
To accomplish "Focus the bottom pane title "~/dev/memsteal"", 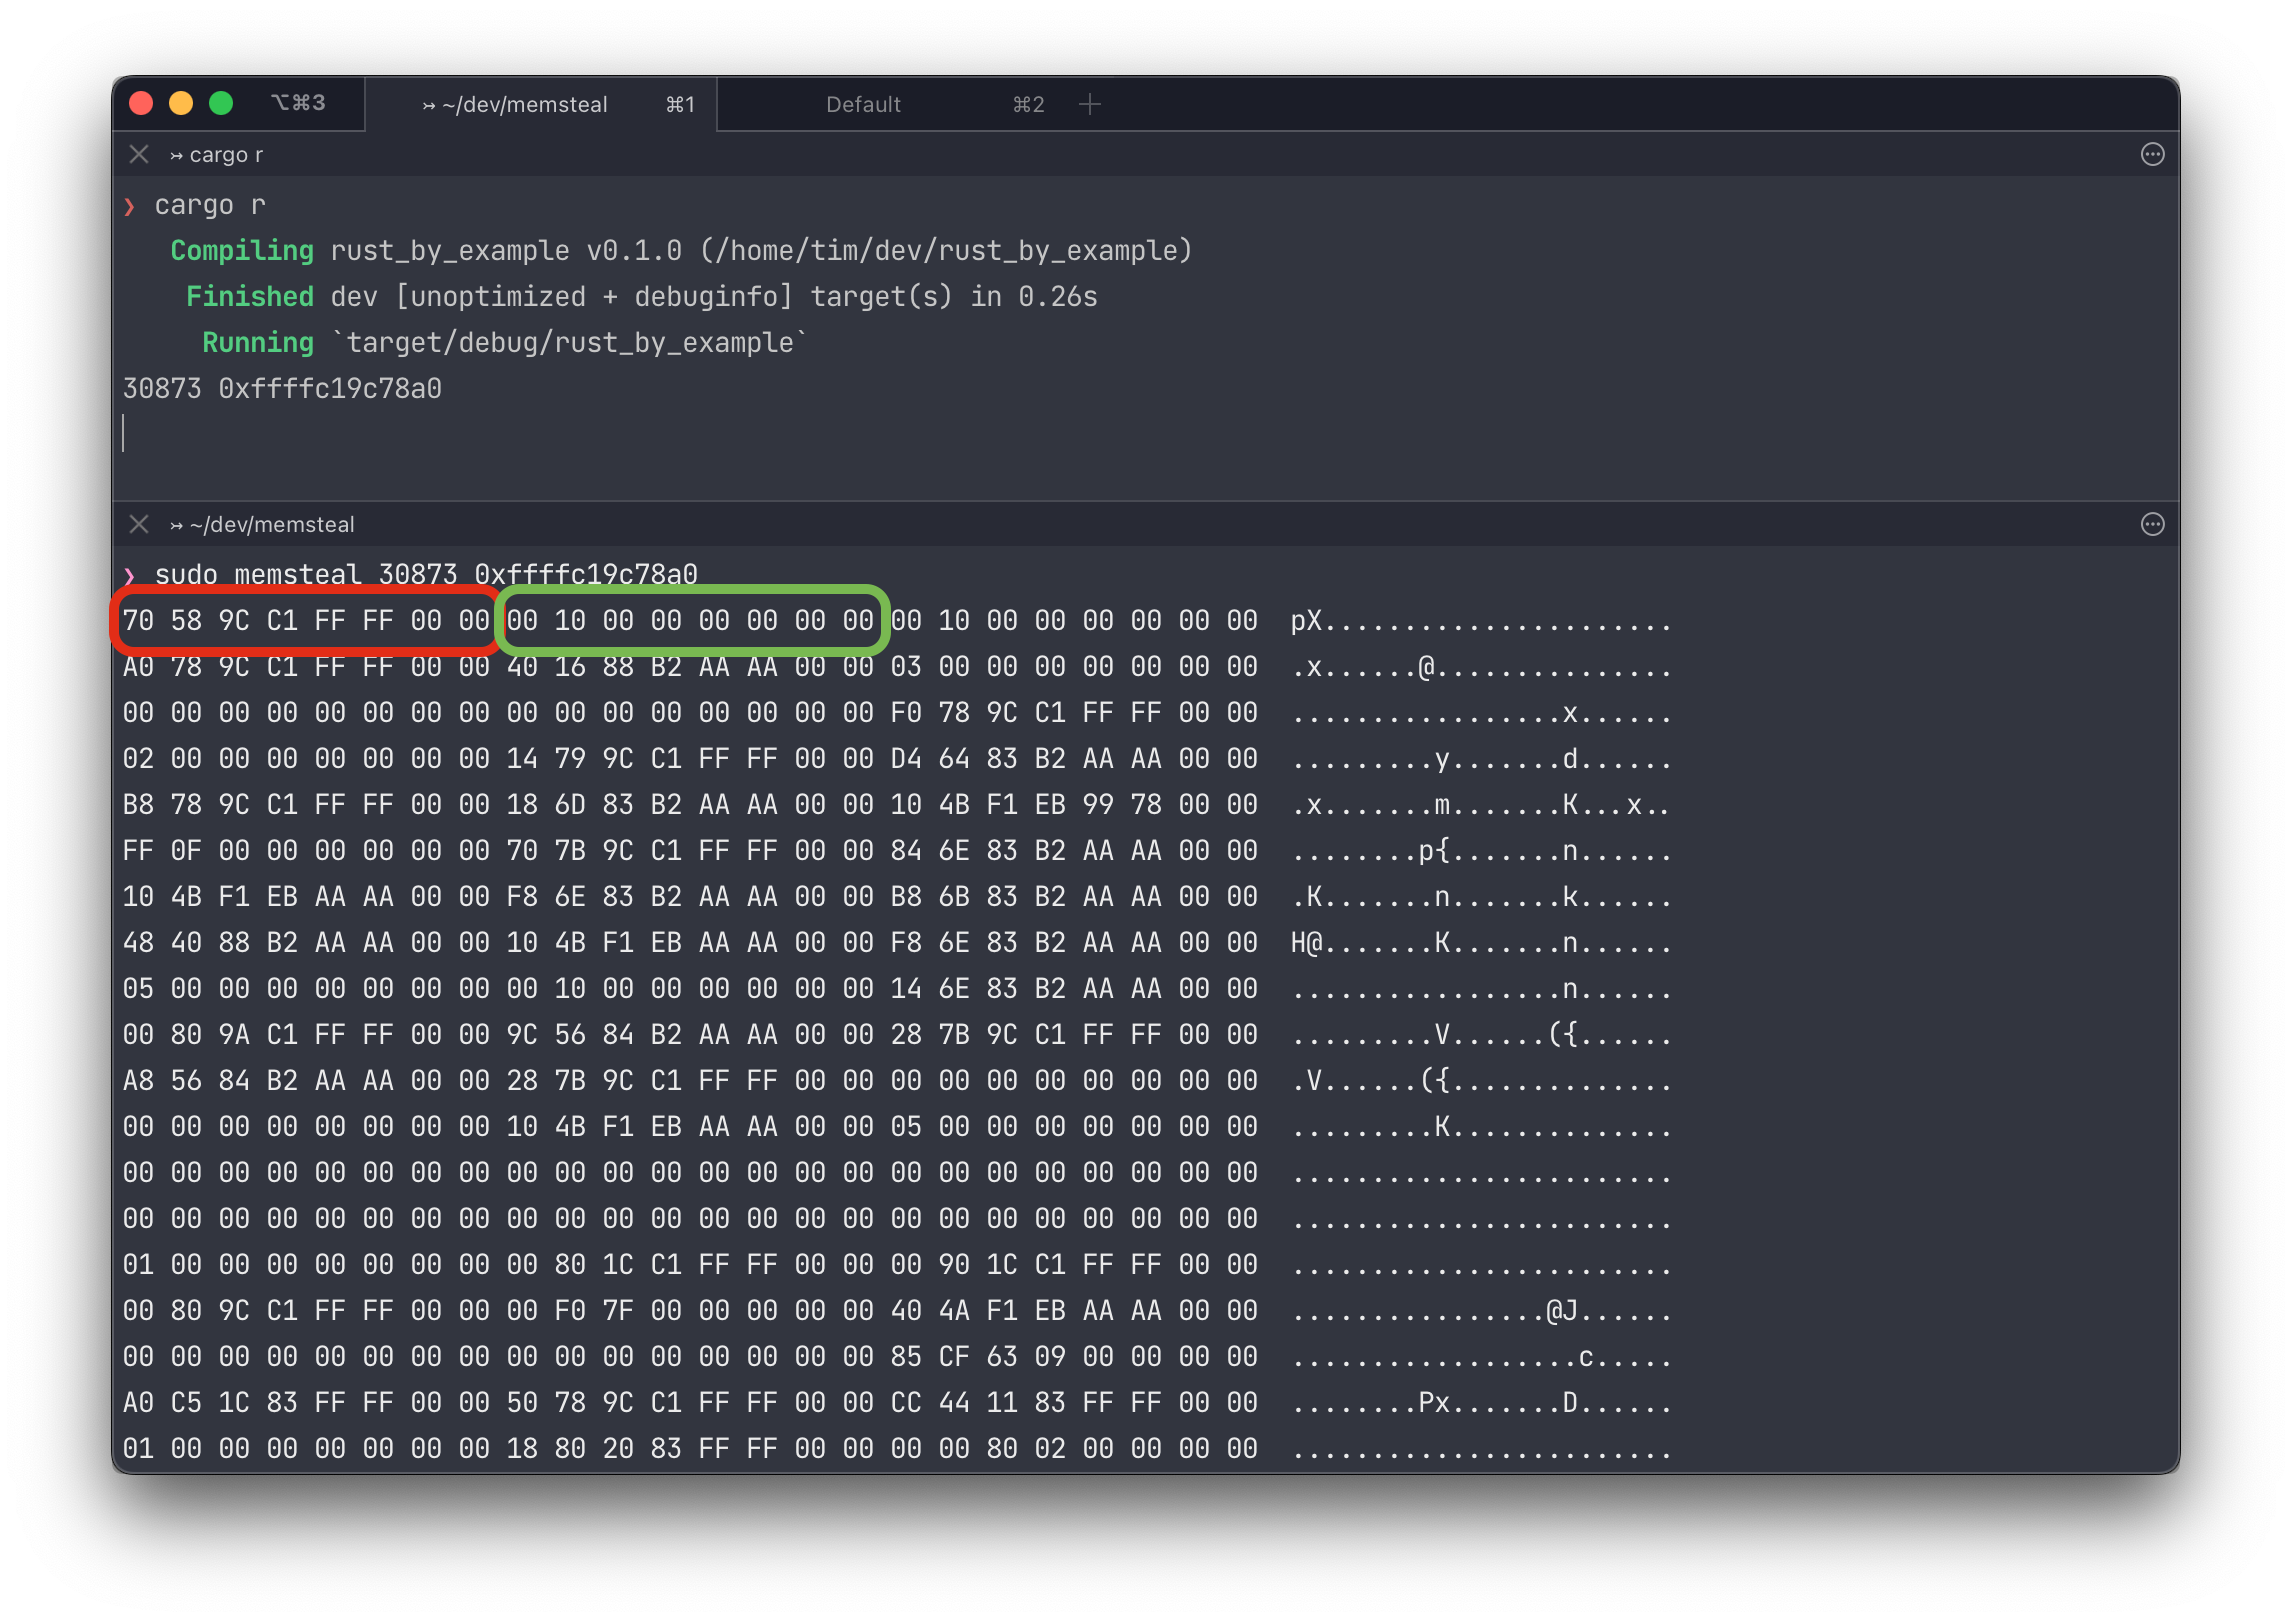I will coord(272,525).
